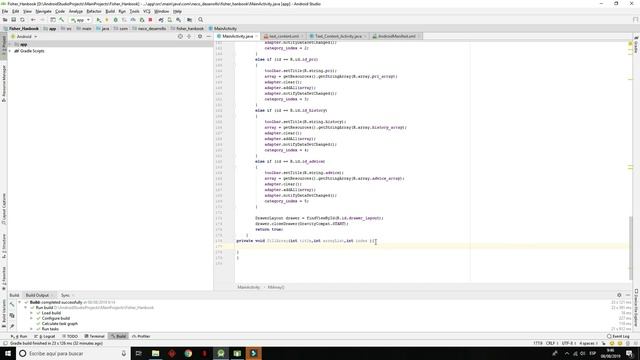Open the Refactor menu

pos(94,11)
